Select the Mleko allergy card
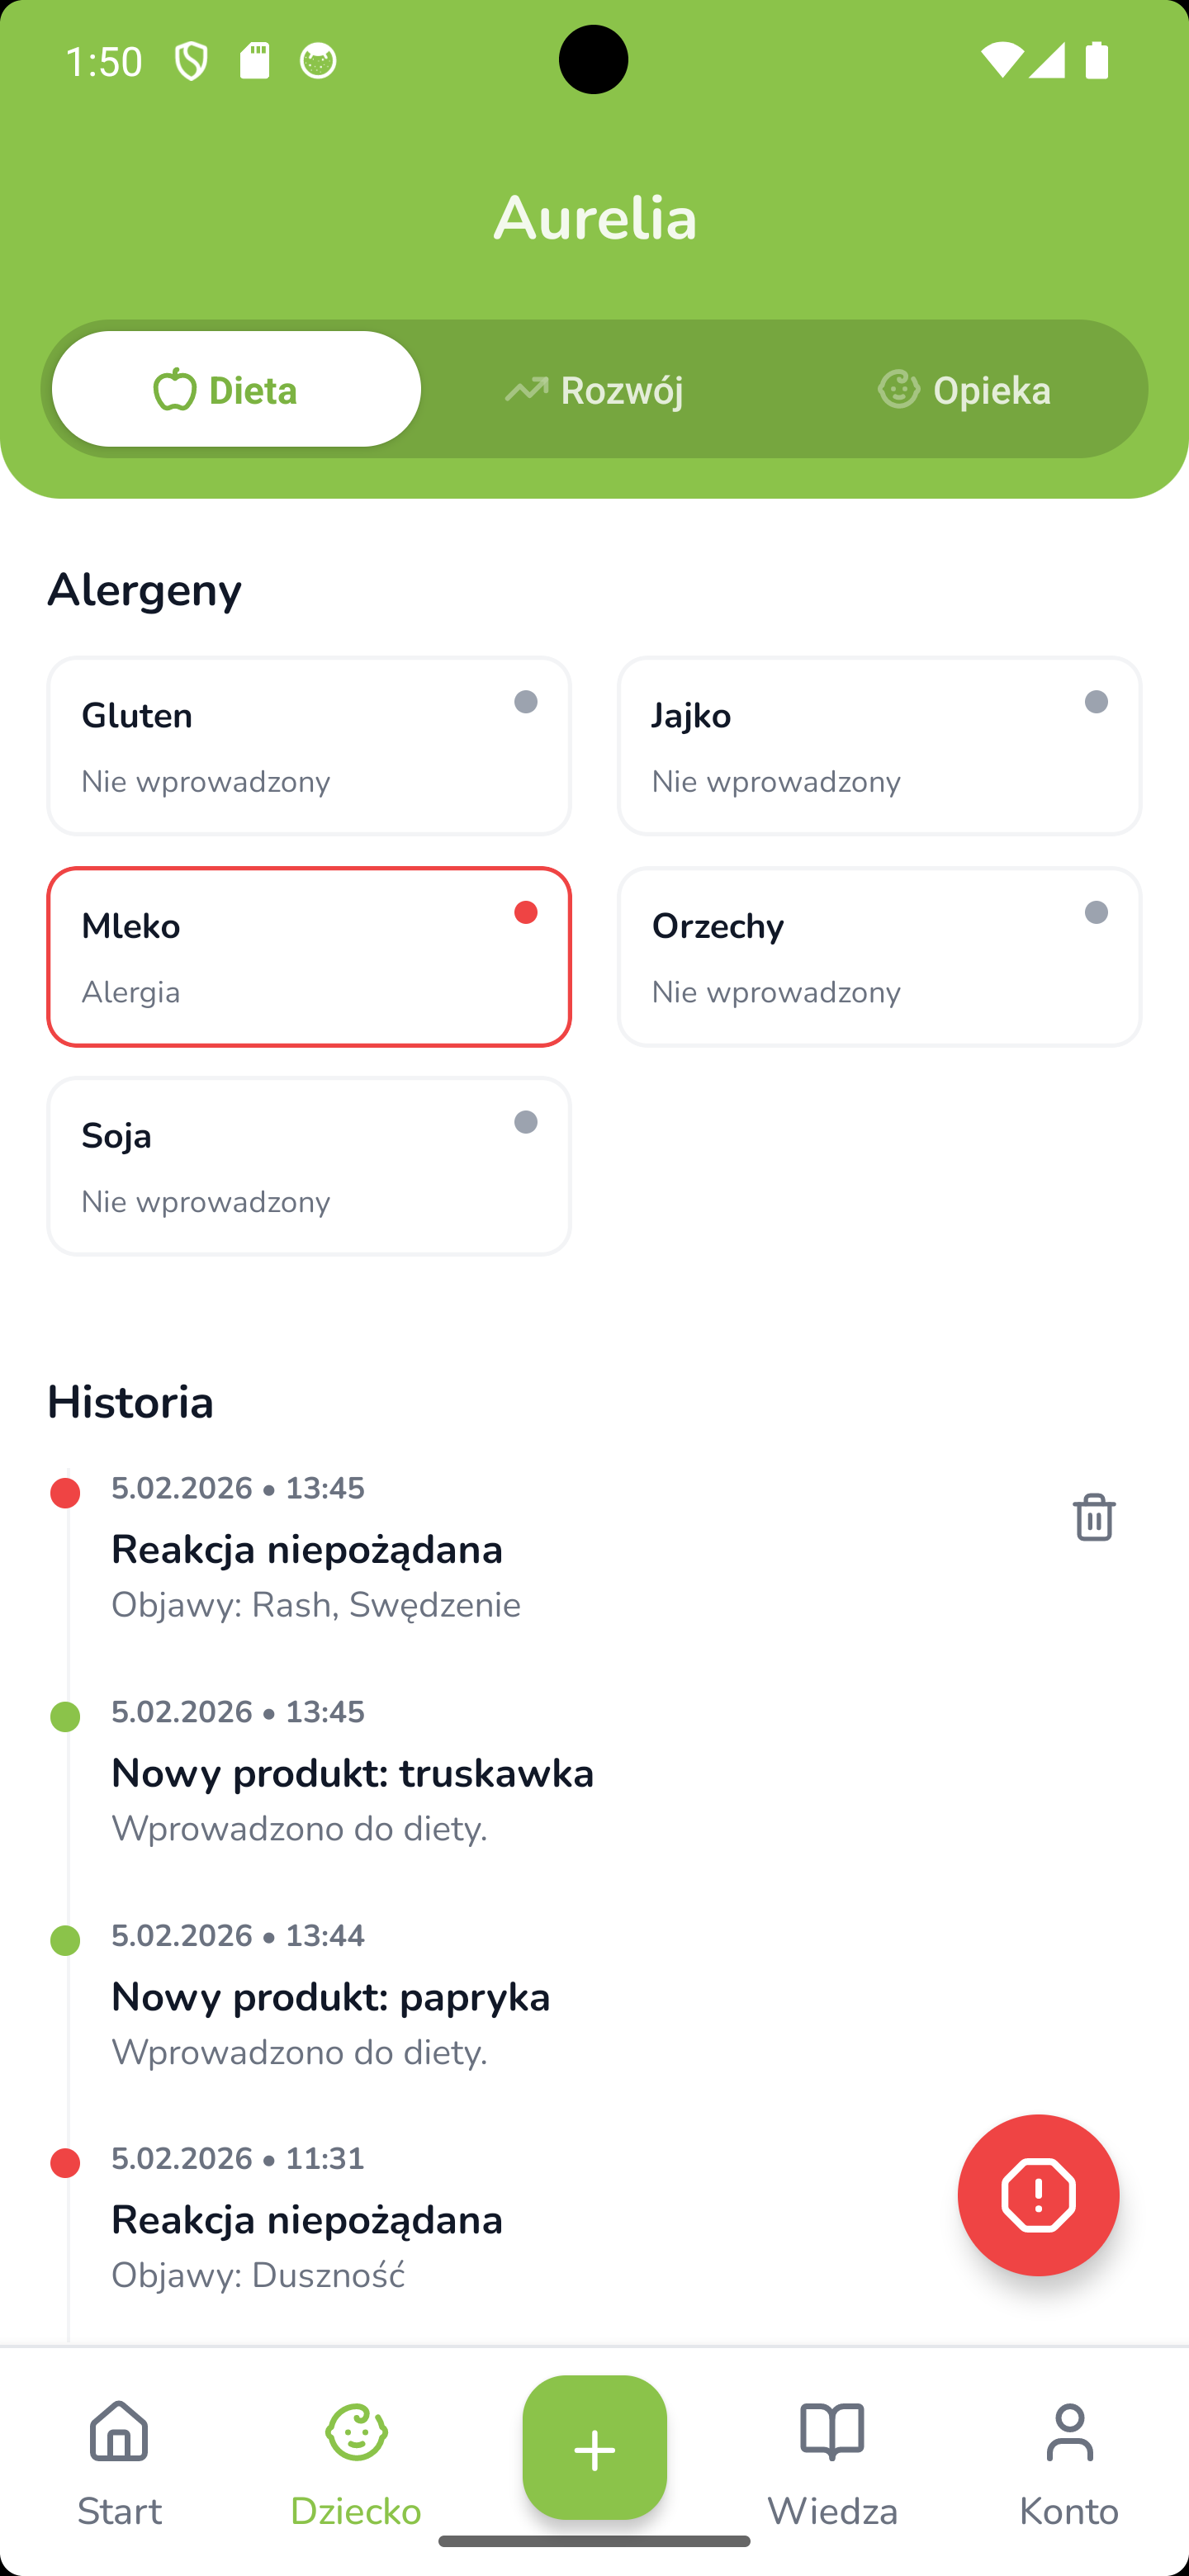This screenshot has height=2576, width=1189. pyautogui.click(x=308, y=956)
